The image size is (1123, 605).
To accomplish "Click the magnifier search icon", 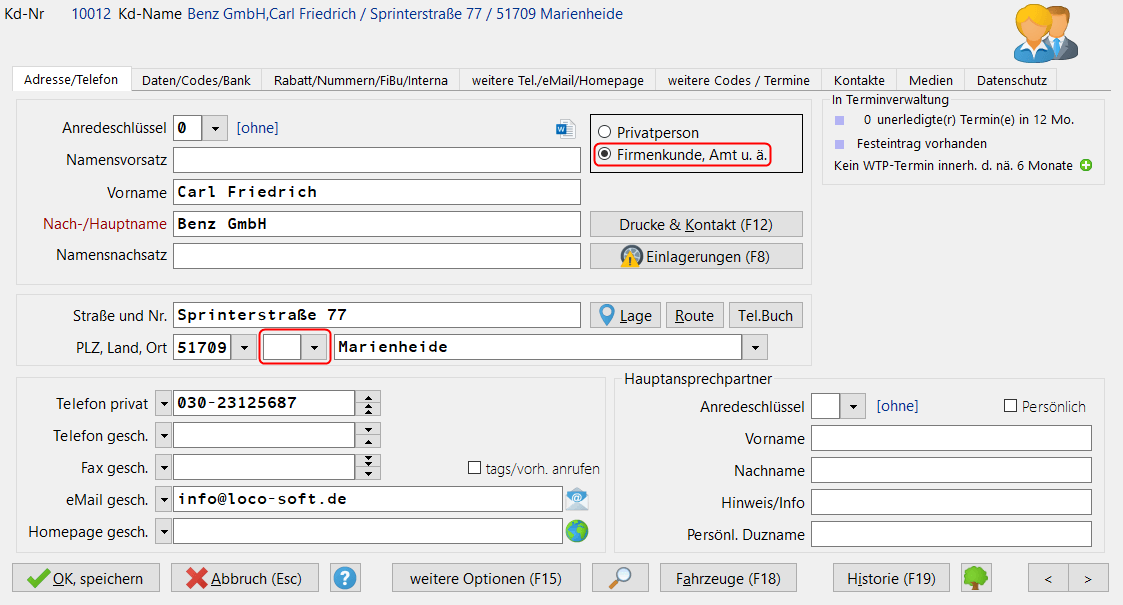I will click(620, 577).
